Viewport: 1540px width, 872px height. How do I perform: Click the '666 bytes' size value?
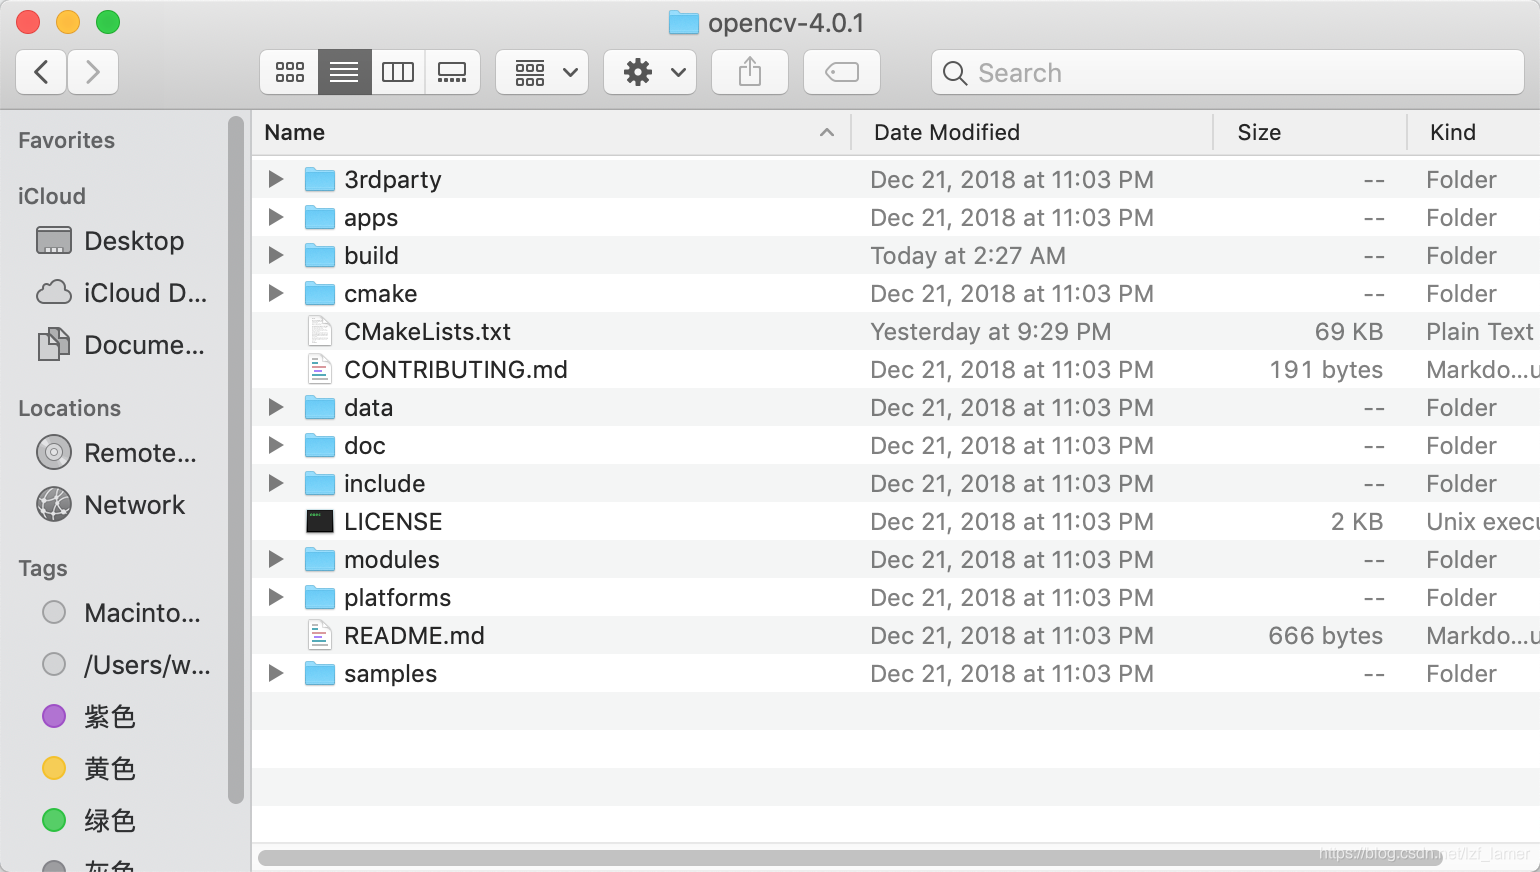[x=1325, y=635]
